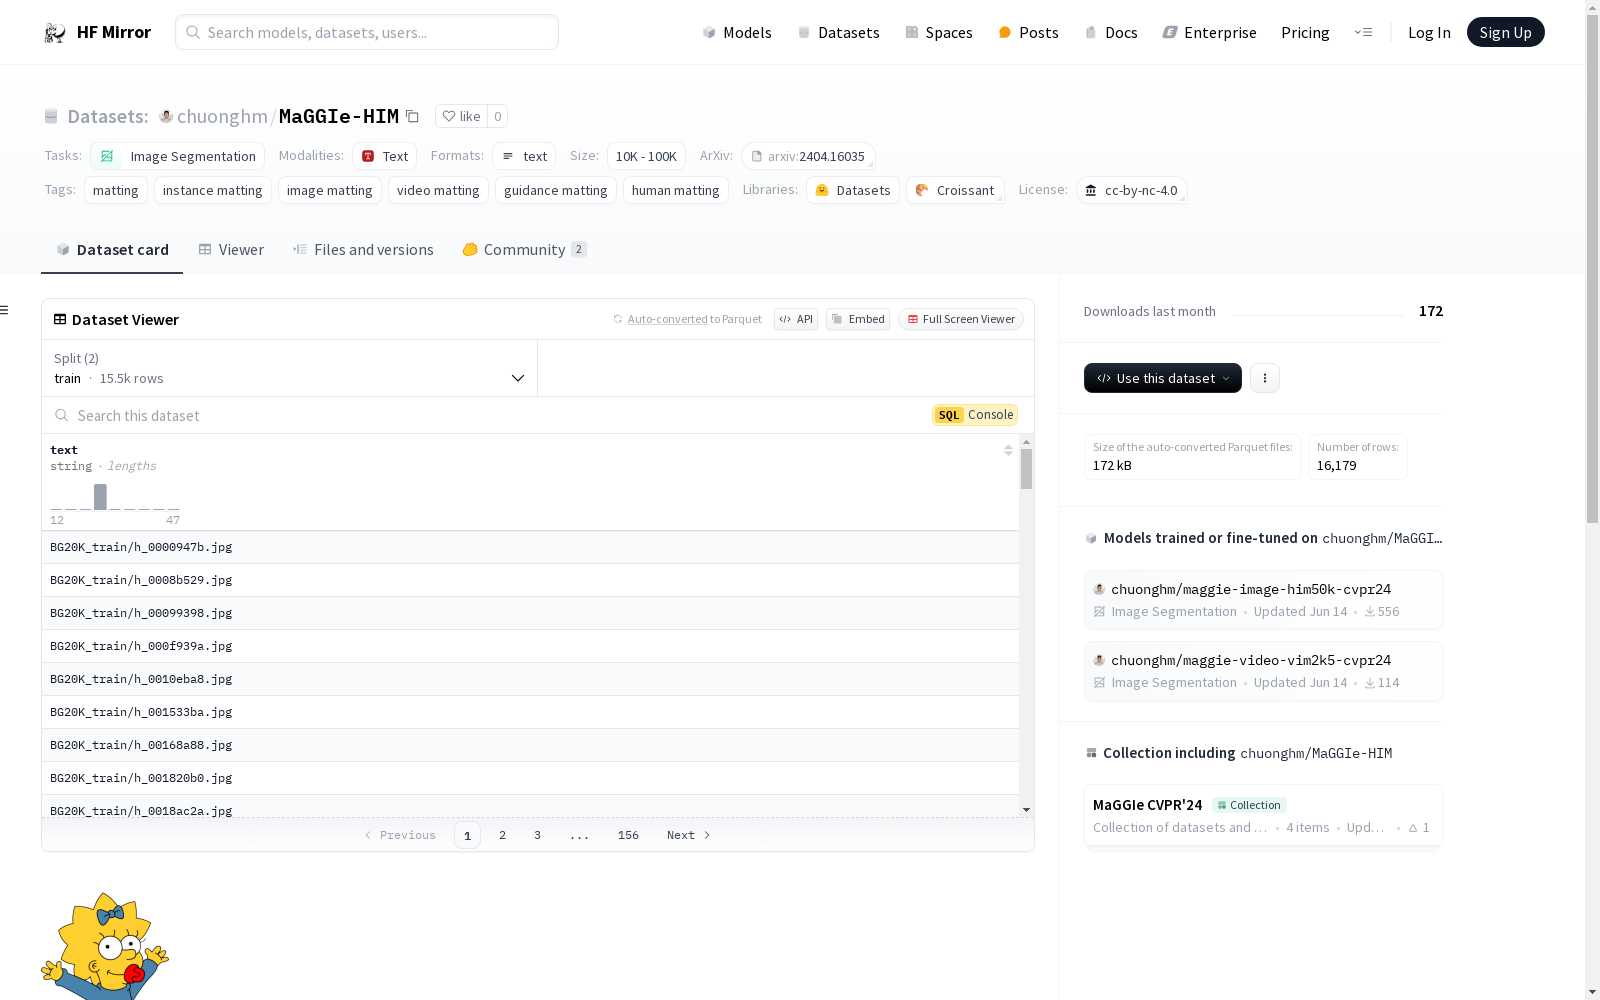Sort the text column with the sort arrows
Image resolution: width=1600 pixels, height=1000 pixels.
pyautogui.click(x=1008, y=450)
